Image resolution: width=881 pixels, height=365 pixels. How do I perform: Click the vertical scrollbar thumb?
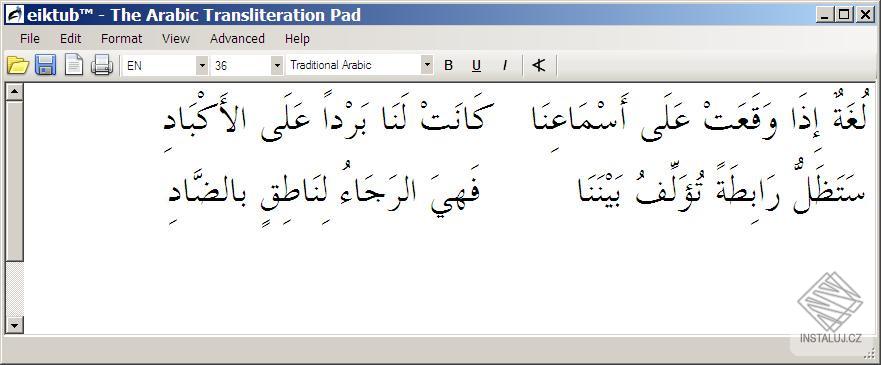(x=14, y=181)
